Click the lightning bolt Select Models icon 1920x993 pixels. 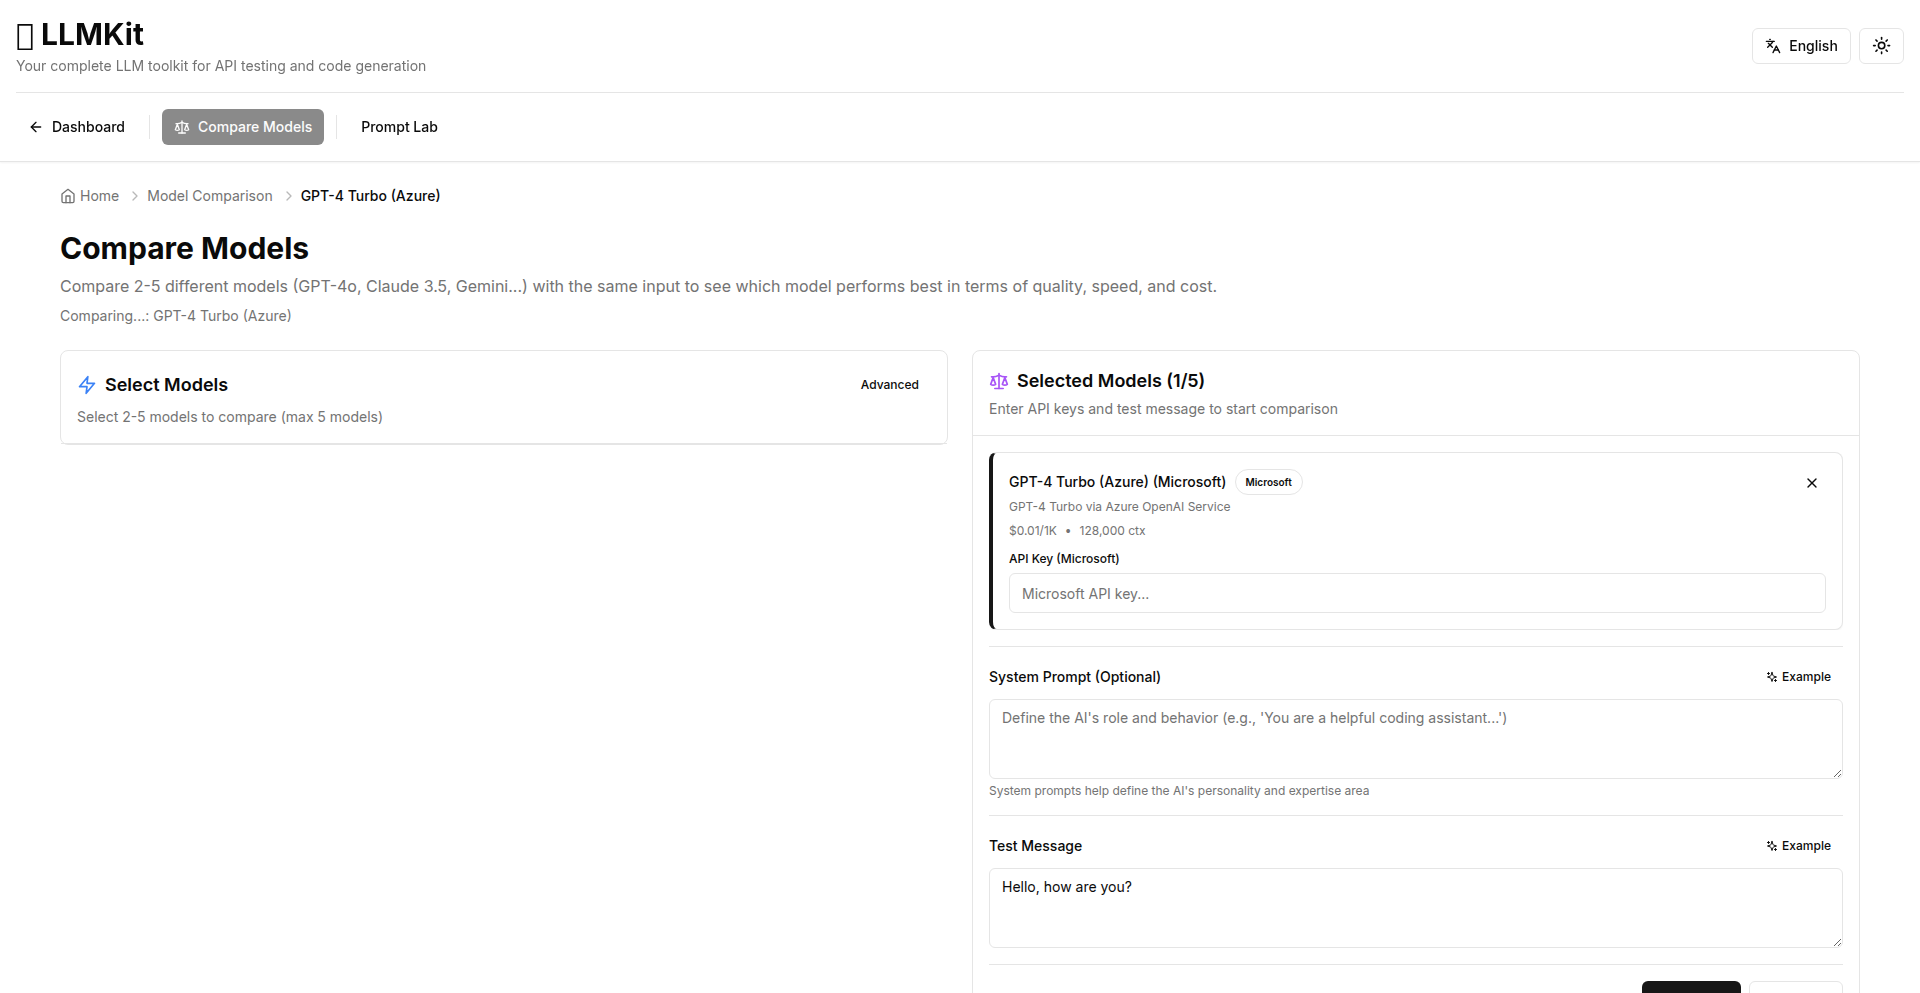pyautogui.click(x=87, y=385)
